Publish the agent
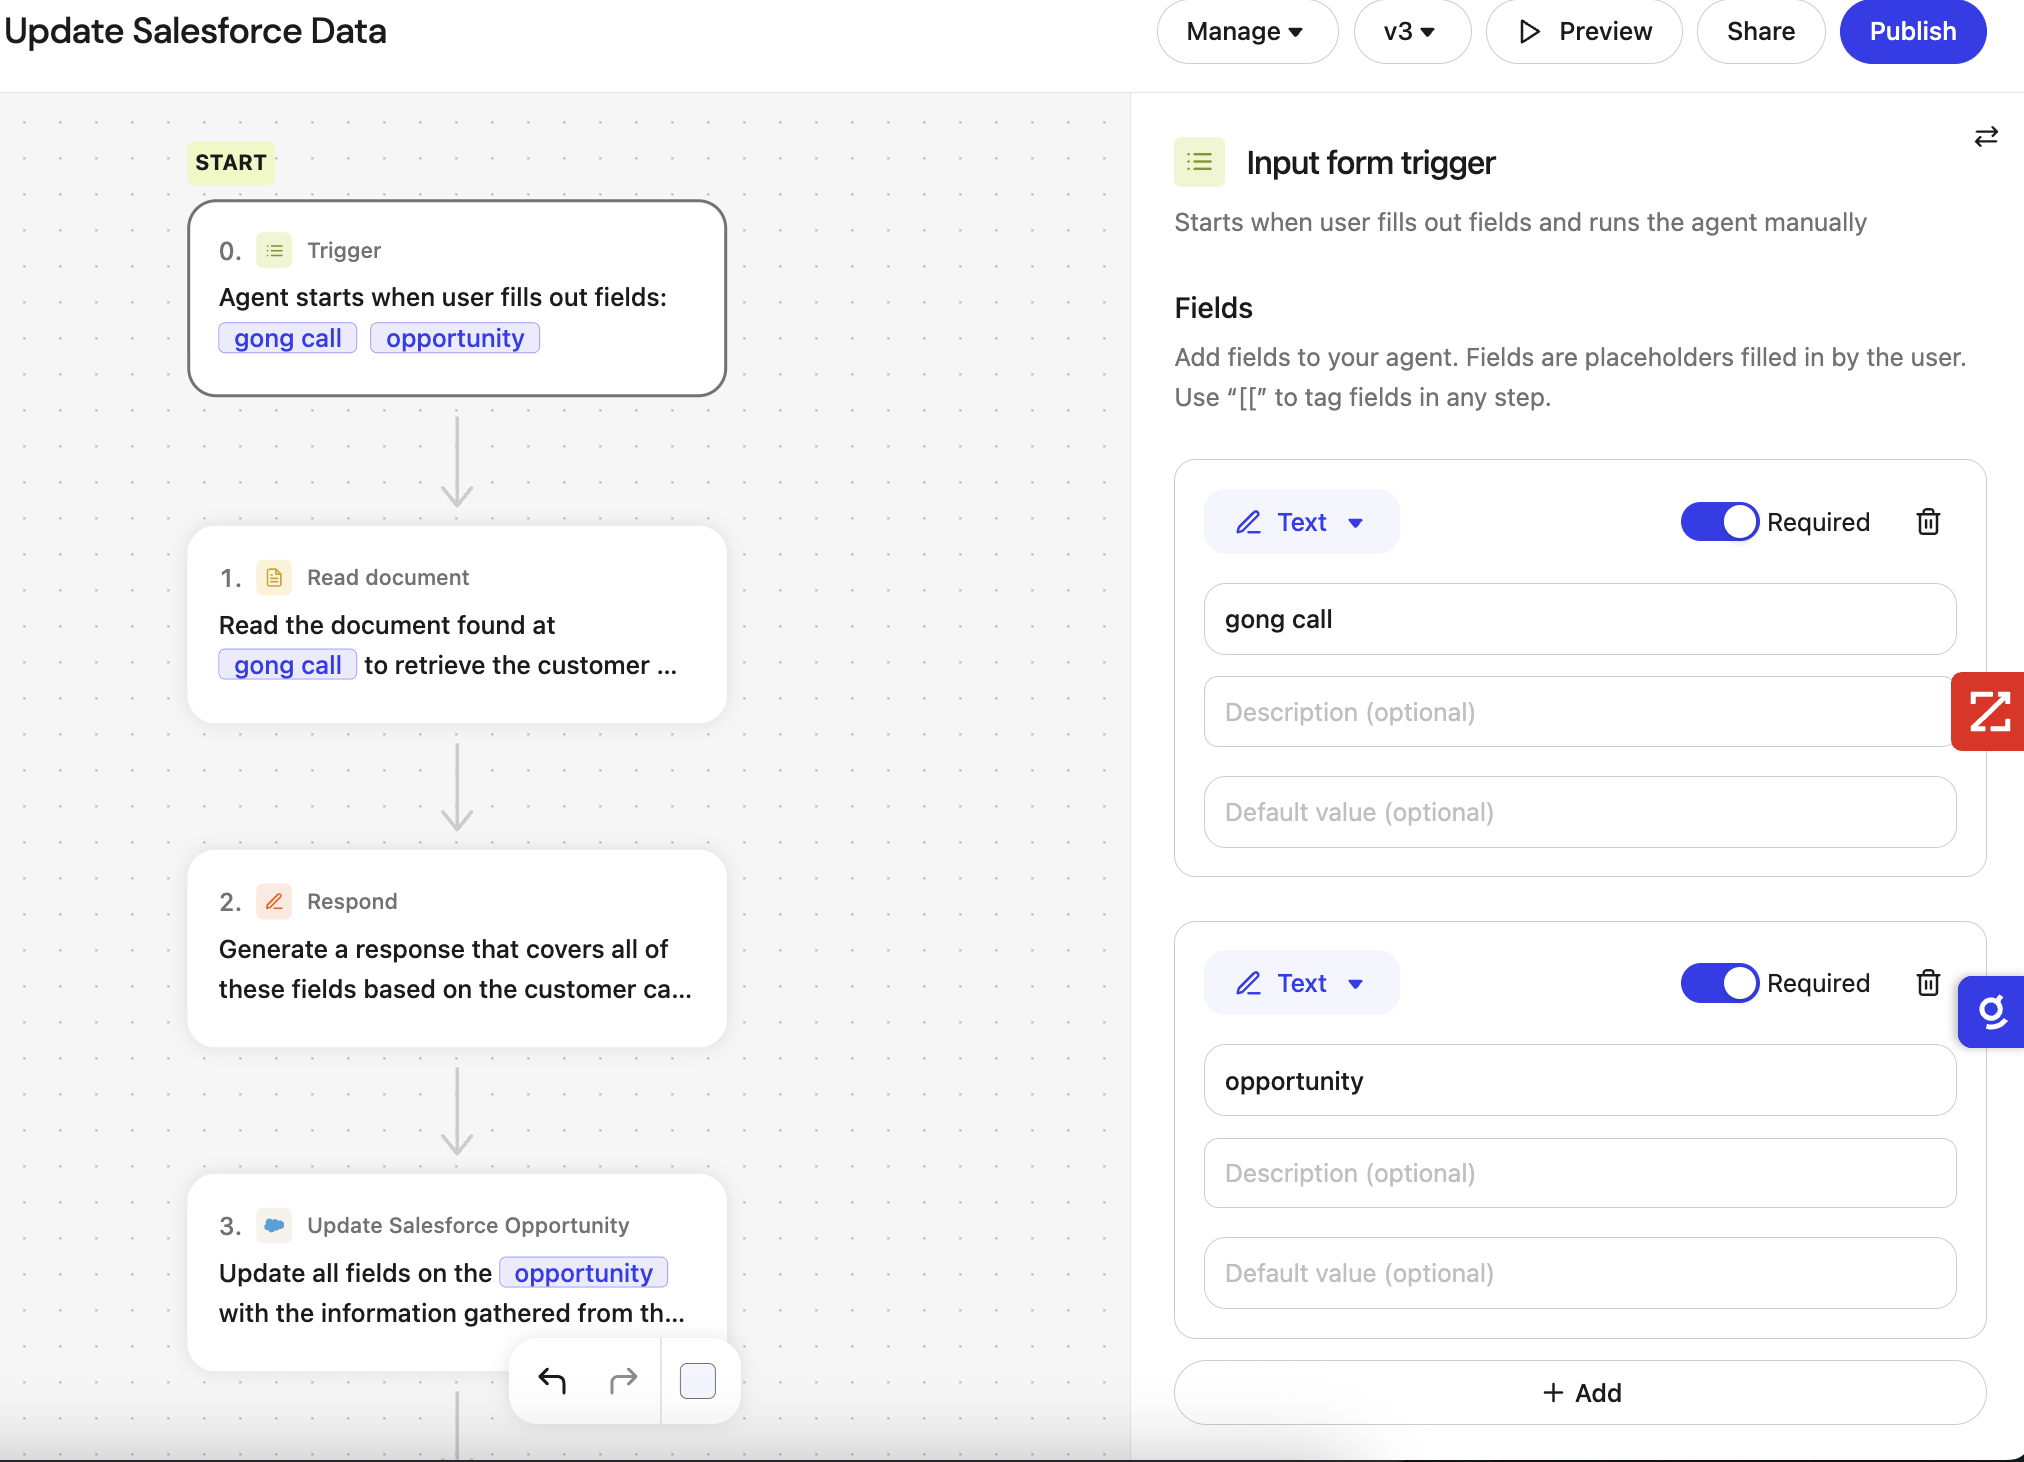 pos(1912,32)
